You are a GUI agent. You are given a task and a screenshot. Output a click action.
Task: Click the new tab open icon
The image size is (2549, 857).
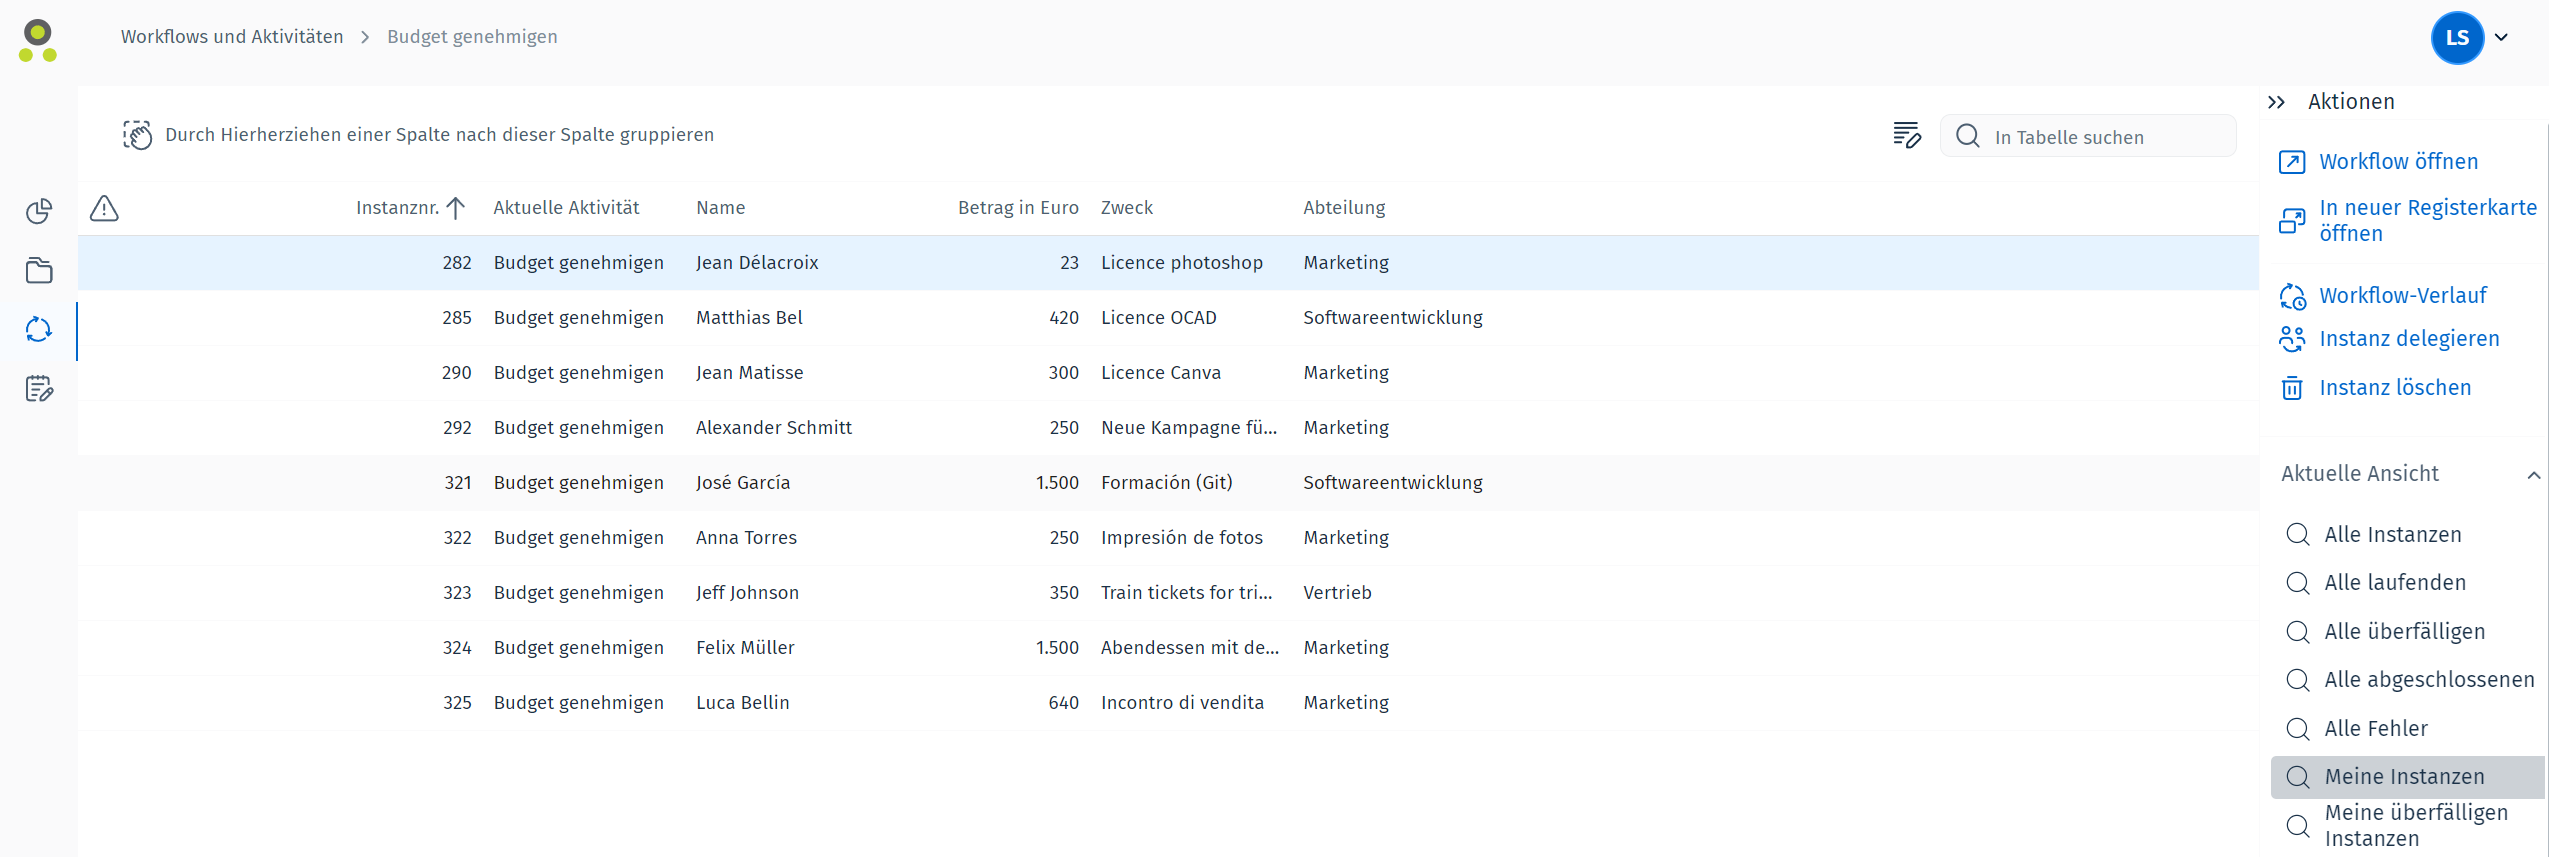pyautogui.click(x=2291, y=221)
